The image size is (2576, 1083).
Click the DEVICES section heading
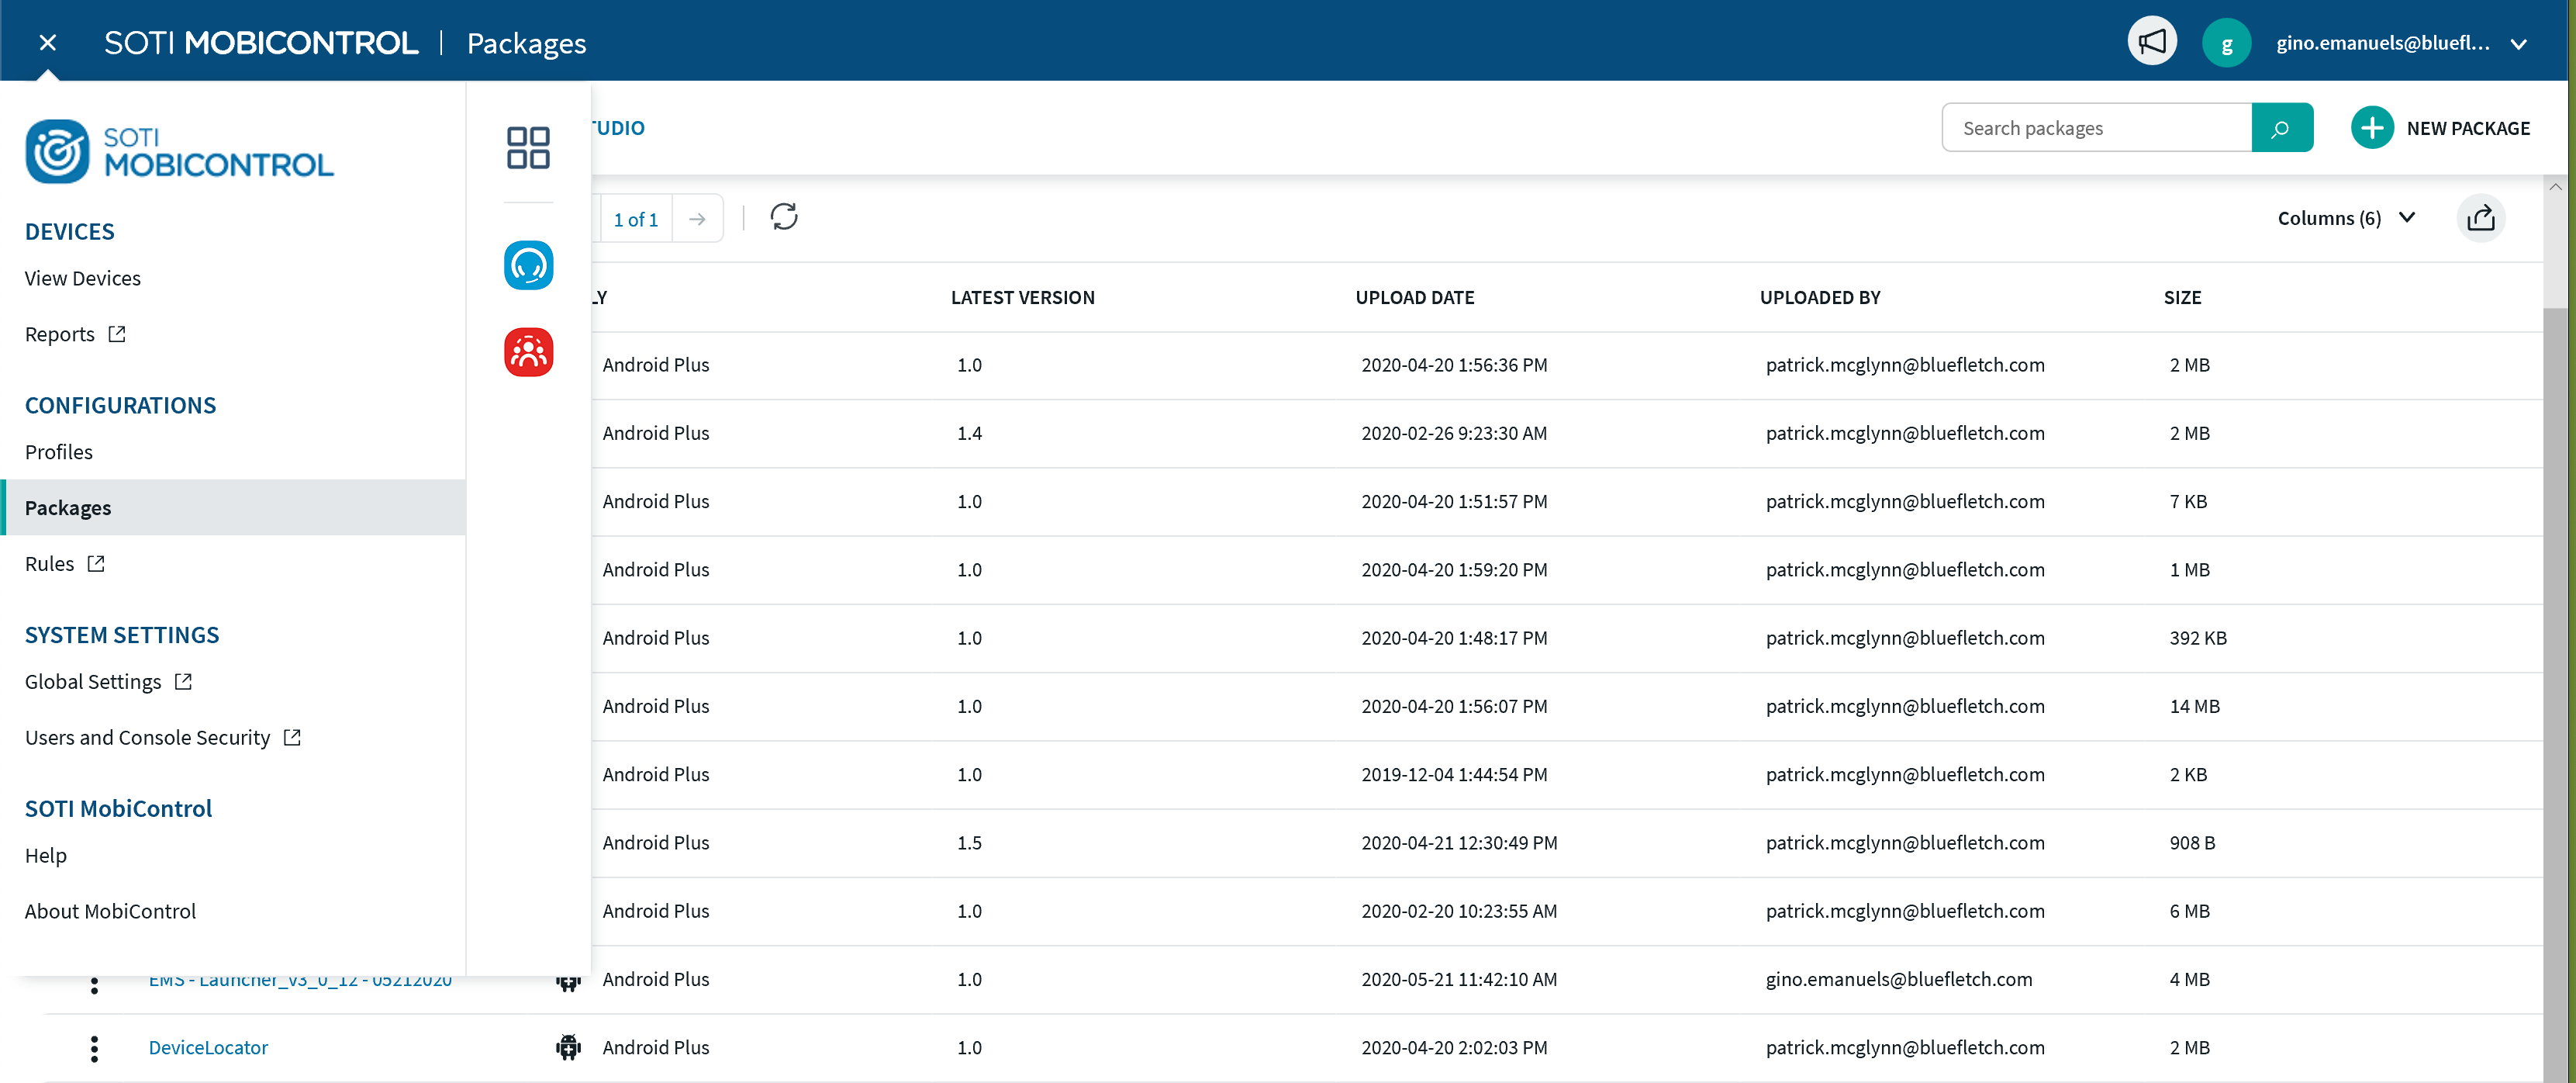click(x=69, y=231)
